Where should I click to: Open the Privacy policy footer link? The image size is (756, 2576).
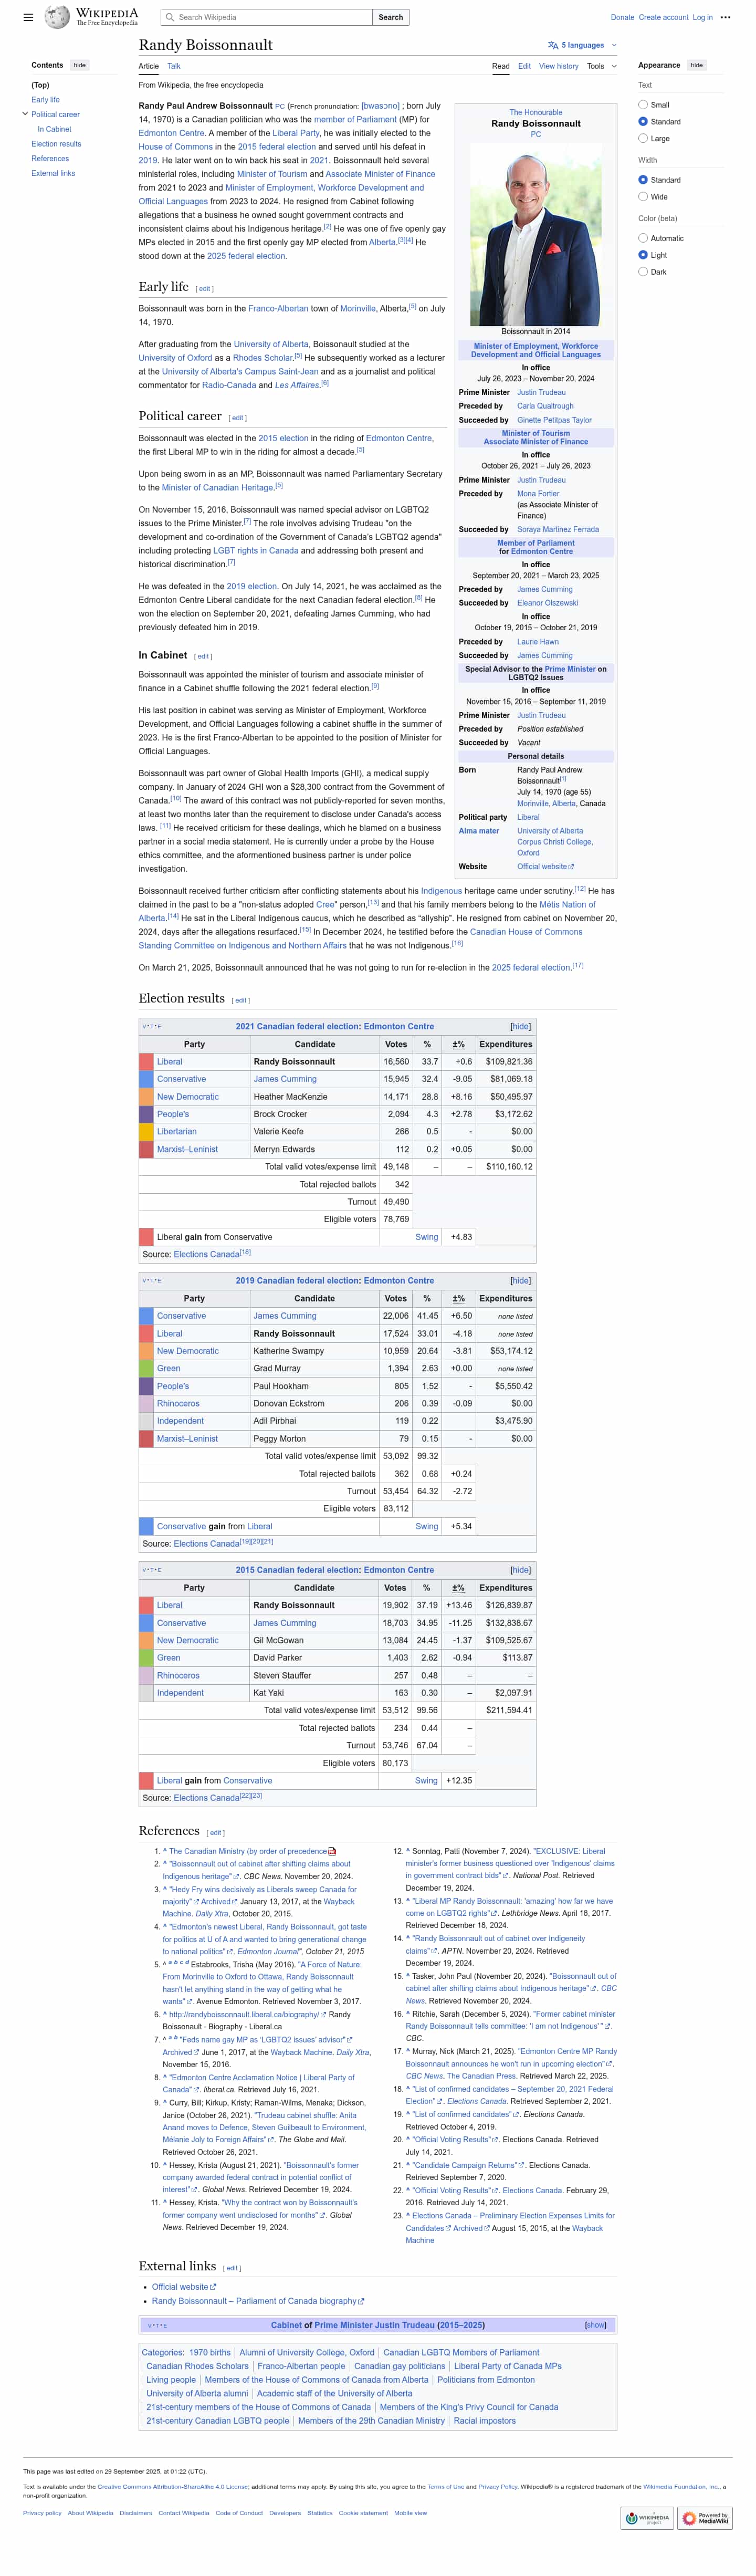(41, 2513)
